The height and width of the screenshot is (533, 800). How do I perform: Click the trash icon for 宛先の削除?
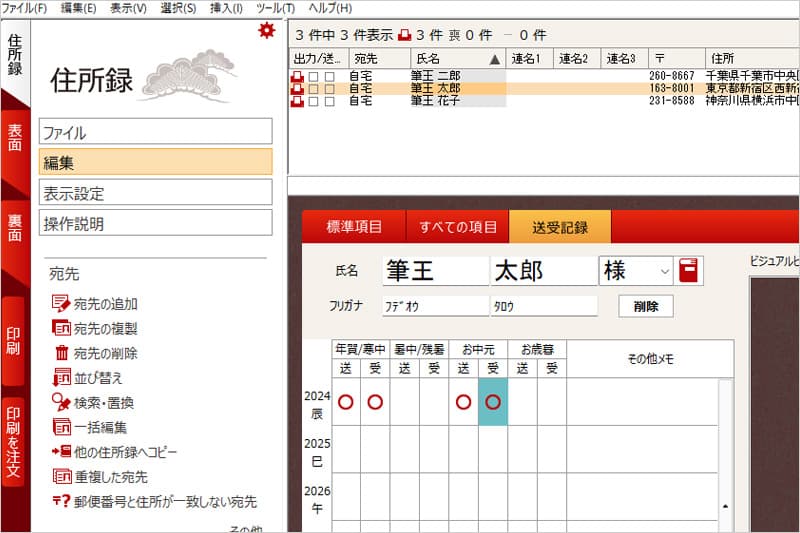pyautogui.click(x=62, y=352)
